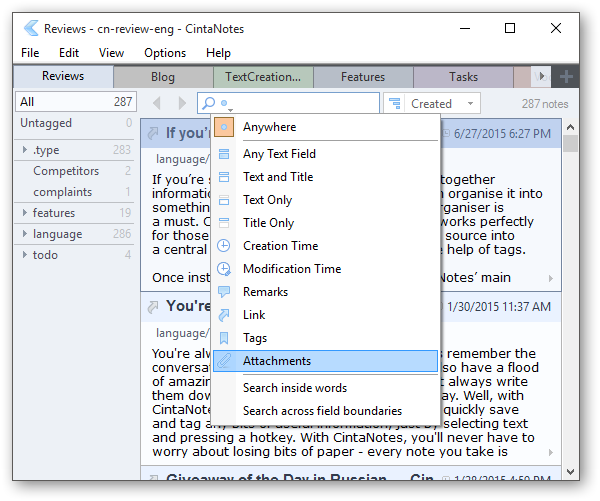
Task: Go back with the left navigation arrow
Action: point(157,103)
